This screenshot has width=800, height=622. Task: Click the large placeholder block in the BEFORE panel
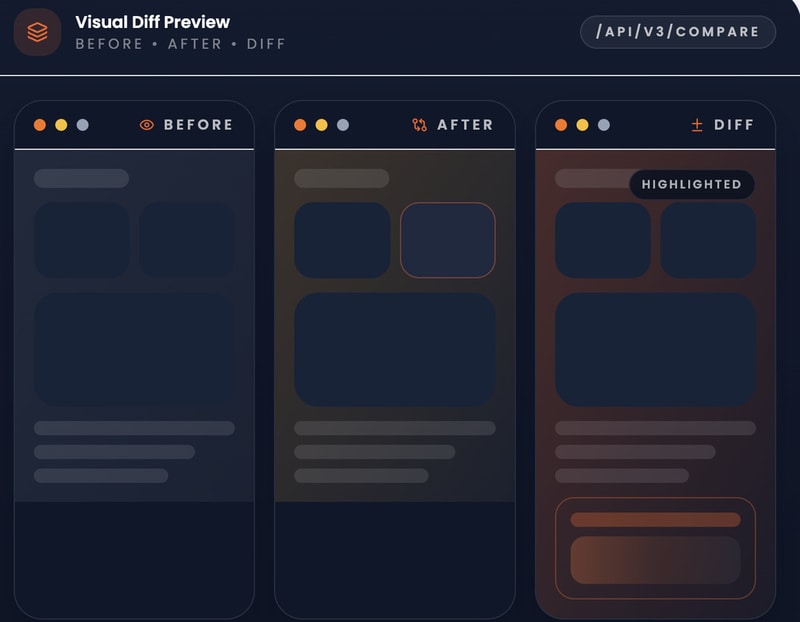(x=134, y=350)
